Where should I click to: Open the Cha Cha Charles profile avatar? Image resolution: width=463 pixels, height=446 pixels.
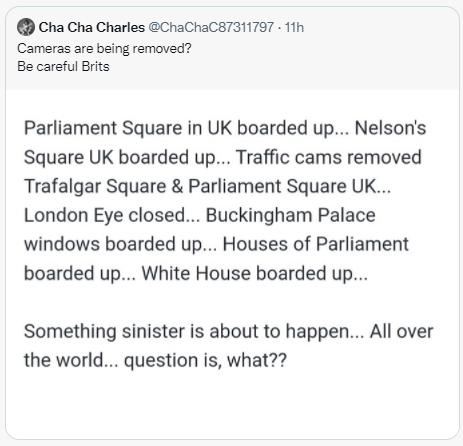pos(26,27)
